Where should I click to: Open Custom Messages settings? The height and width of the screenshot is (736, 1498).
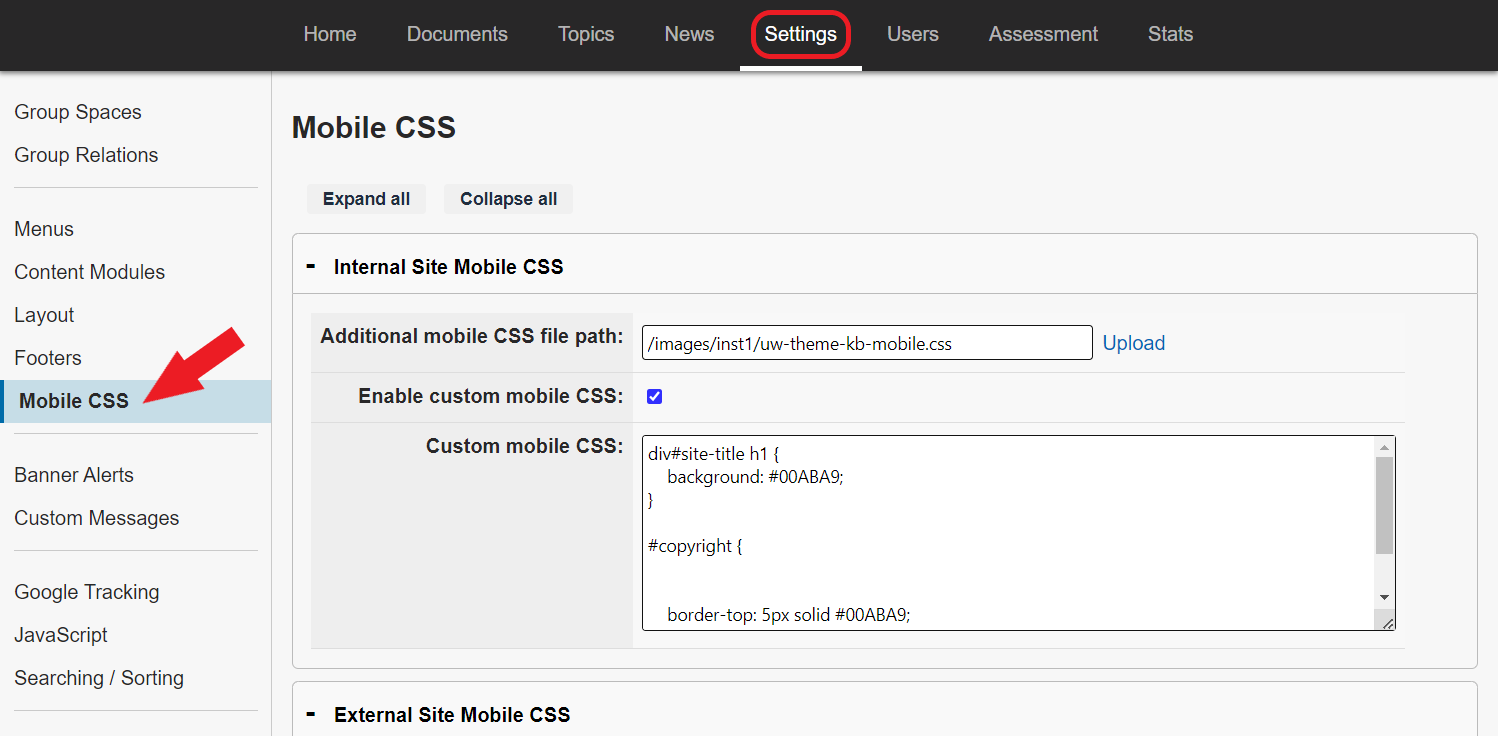[97, 518]
